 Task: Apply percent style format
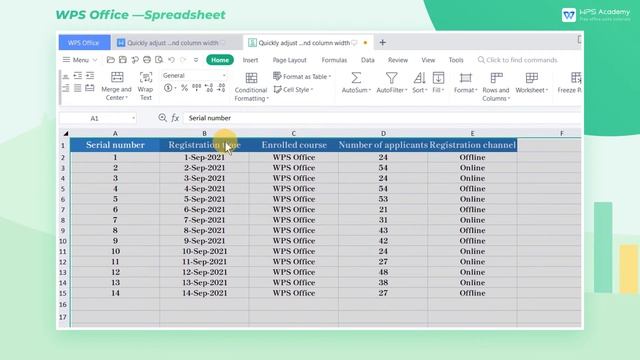[x=184, y=88]
